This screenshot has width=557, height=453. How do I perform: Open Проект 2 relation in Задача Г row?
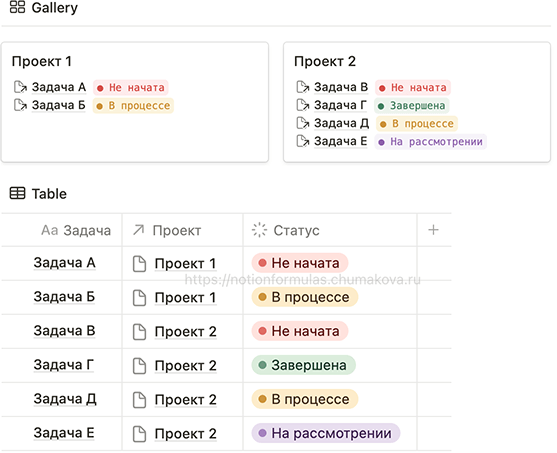185,366
